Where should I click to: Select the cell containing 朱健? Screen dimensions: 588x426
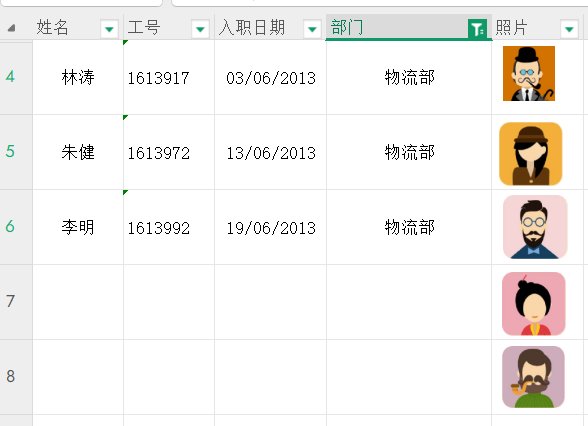click(78, 152)
